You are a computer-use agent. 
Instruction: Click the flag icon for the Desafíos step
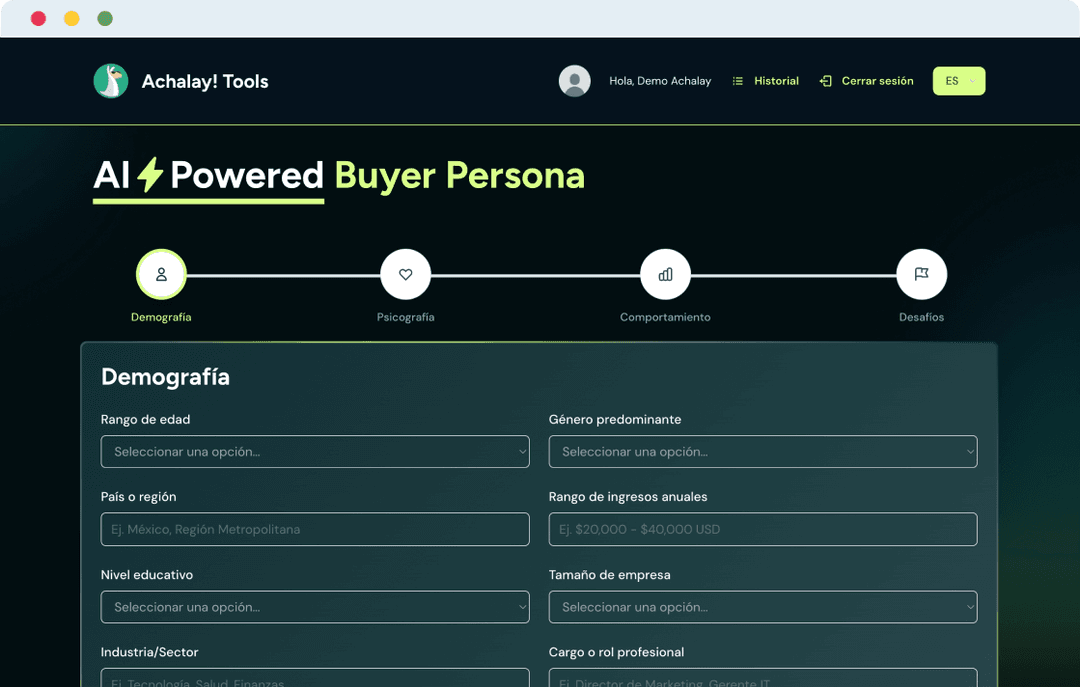(921, 273)
